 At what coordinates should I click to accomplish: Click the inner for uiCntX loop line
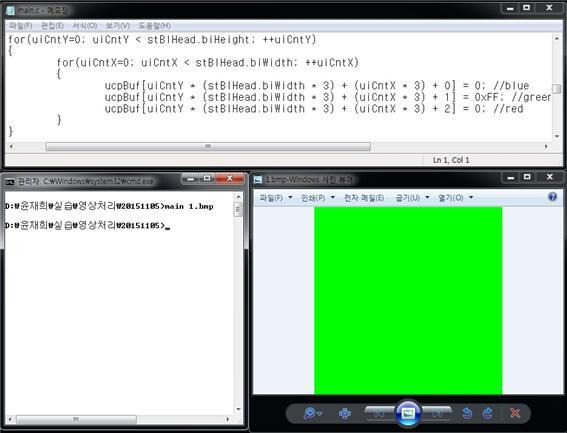tap(208, 63)
